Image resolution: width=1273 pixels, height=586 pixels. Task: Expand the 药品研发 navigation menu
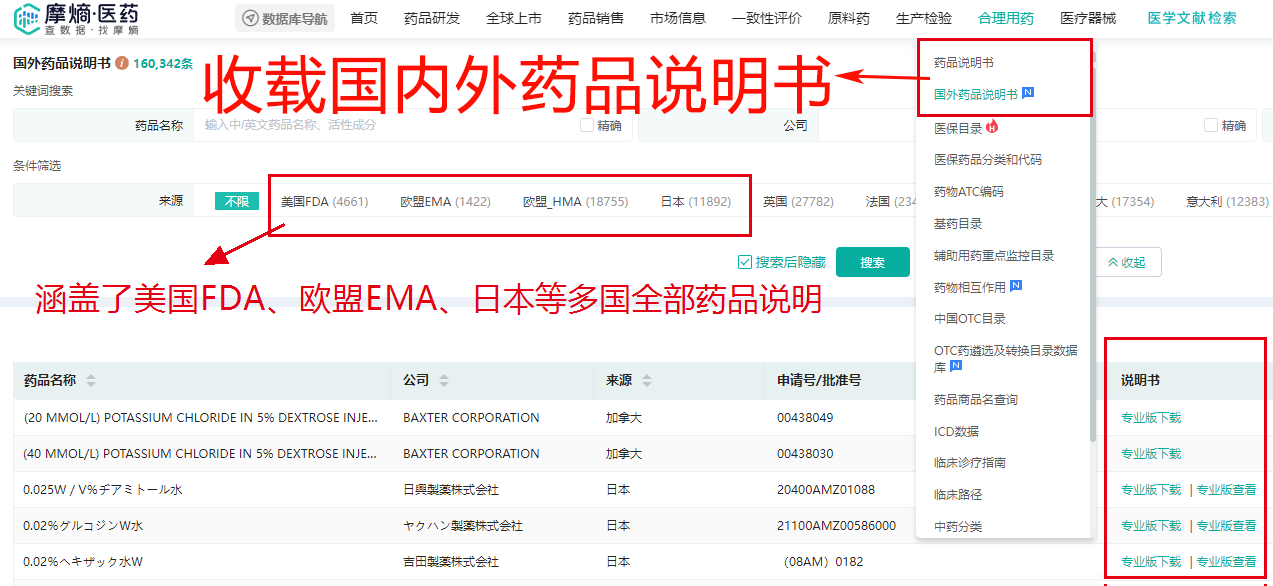(x=432, y=18)
